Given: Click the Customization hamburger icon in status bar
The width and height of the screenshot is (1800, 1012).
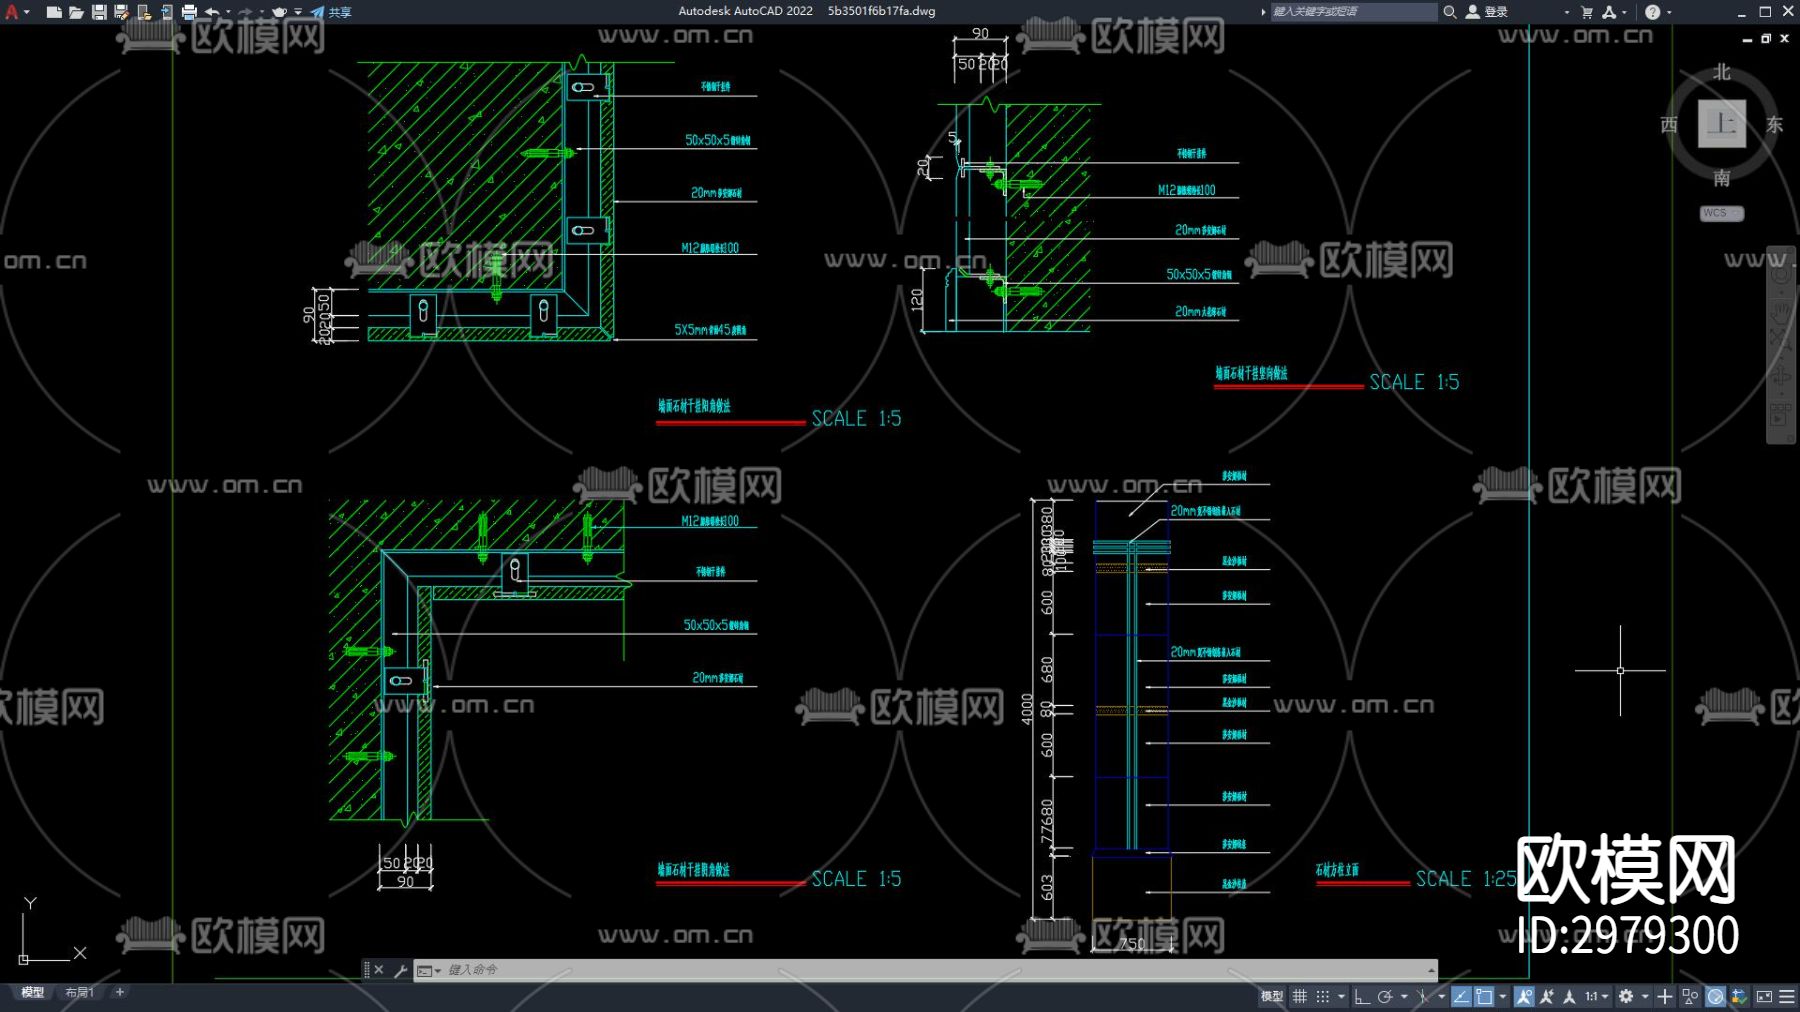Looking at the screenshot, I should 1787,996.
